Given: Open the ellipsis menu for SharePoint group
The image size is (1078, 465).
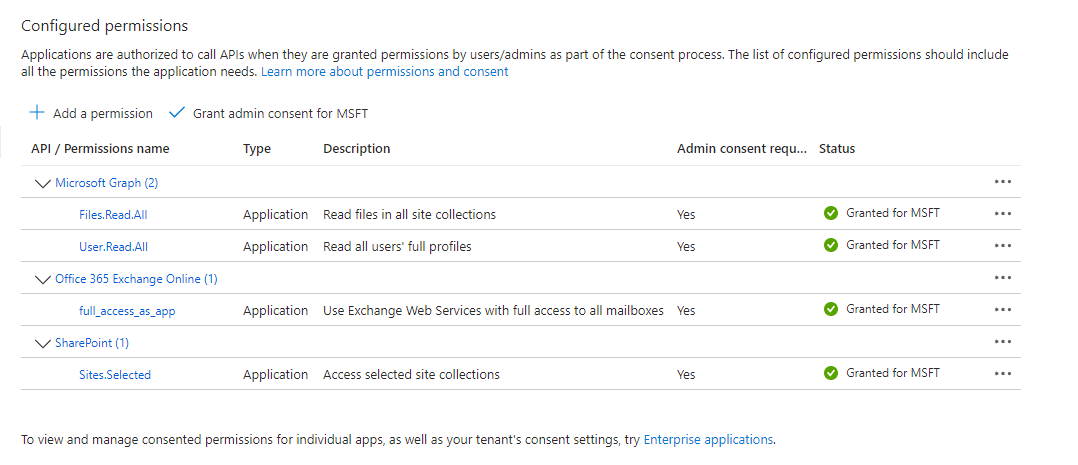Looking at the screenshot, I should coord(1002,342).
